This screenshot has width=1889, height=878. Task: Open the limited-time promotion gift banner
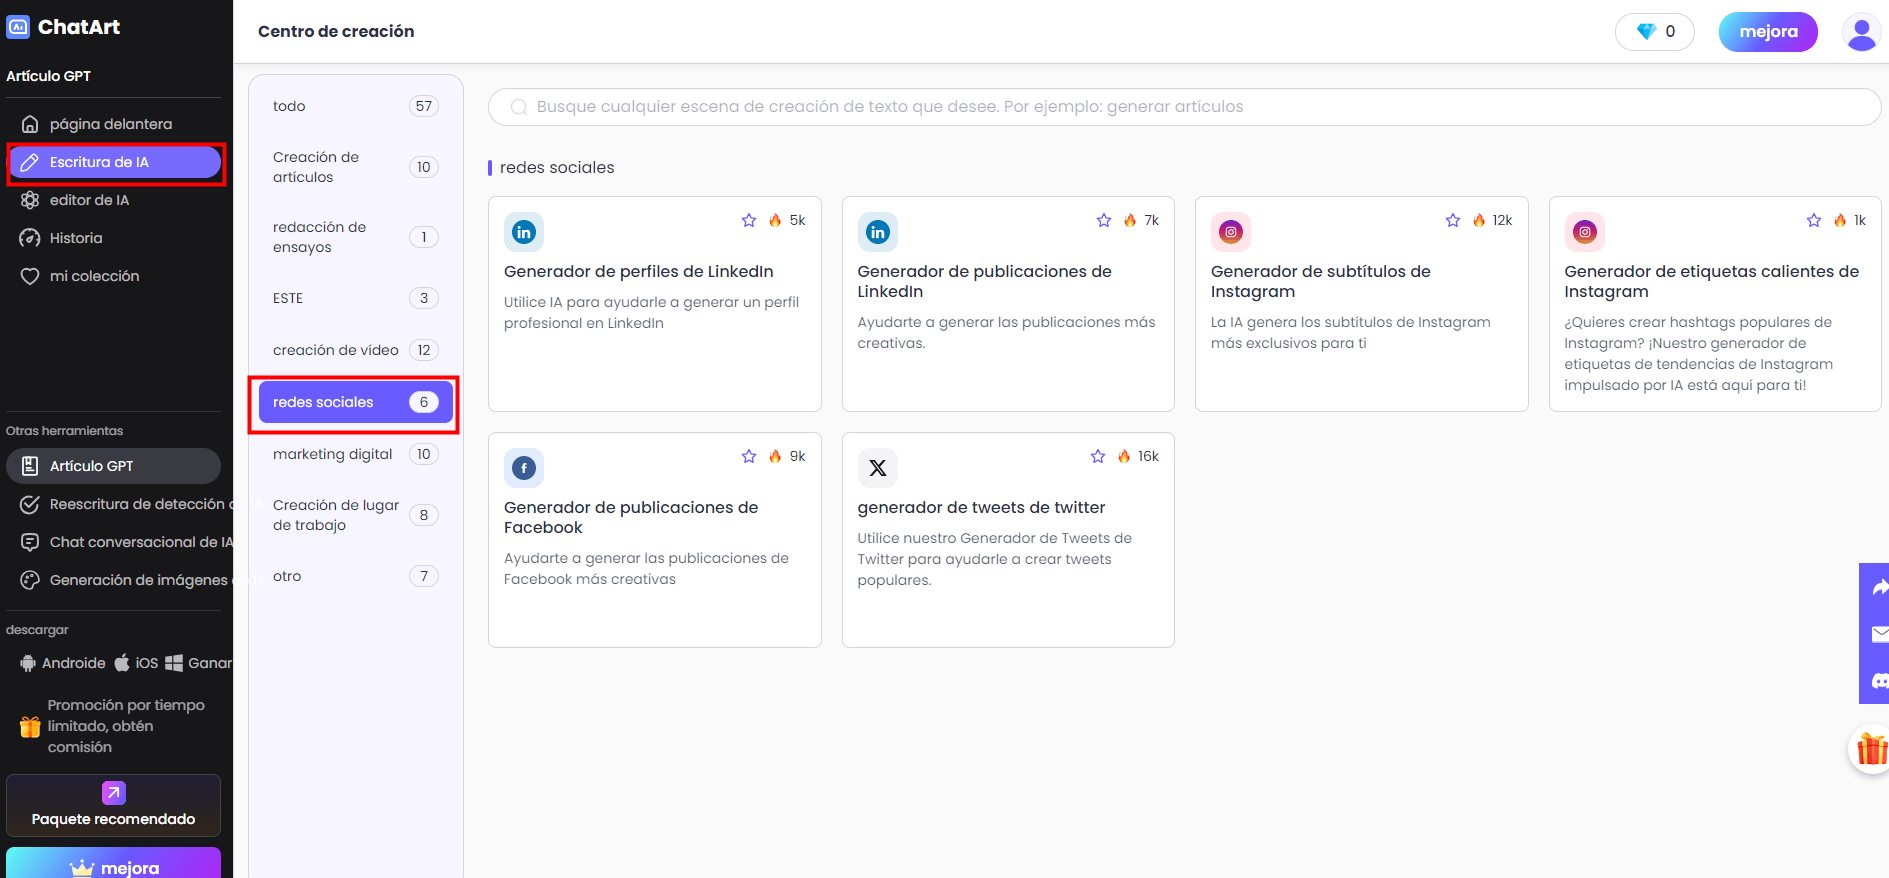[x=114, y=726]
